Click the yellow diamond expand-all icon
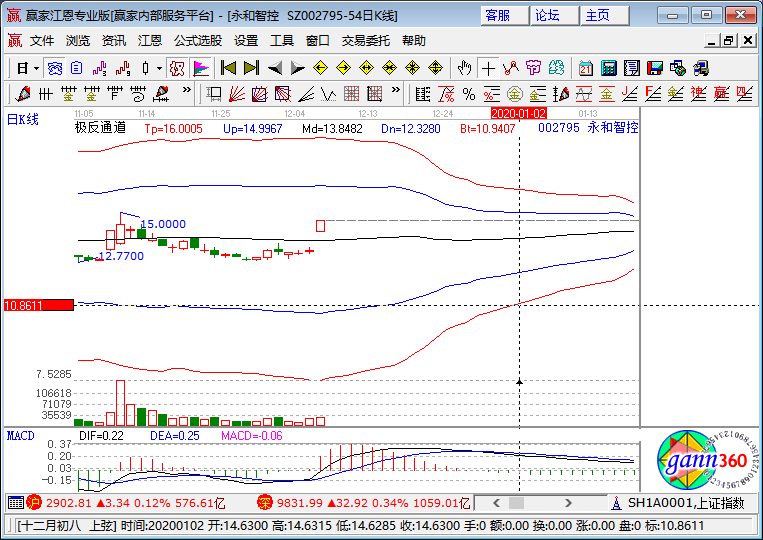 (436, 68)
